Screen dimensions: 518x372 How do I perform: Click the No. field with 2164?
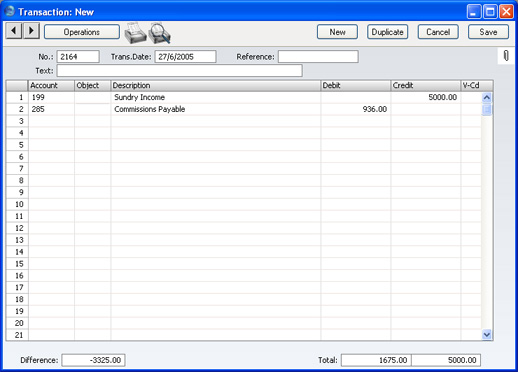tap(78, 57)
